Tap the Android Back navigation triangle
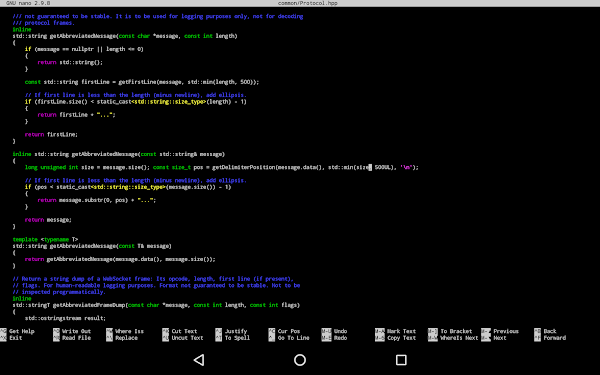Viewport: 600px width, 375px height. pyautogui.click(x=199, y=360)
